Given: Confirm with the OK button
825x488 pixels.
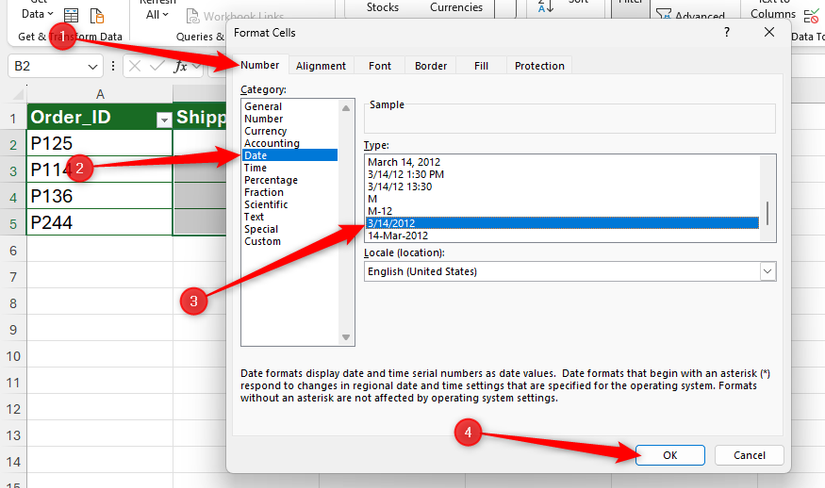Looking at the screenshot, I should click(670, 455).
